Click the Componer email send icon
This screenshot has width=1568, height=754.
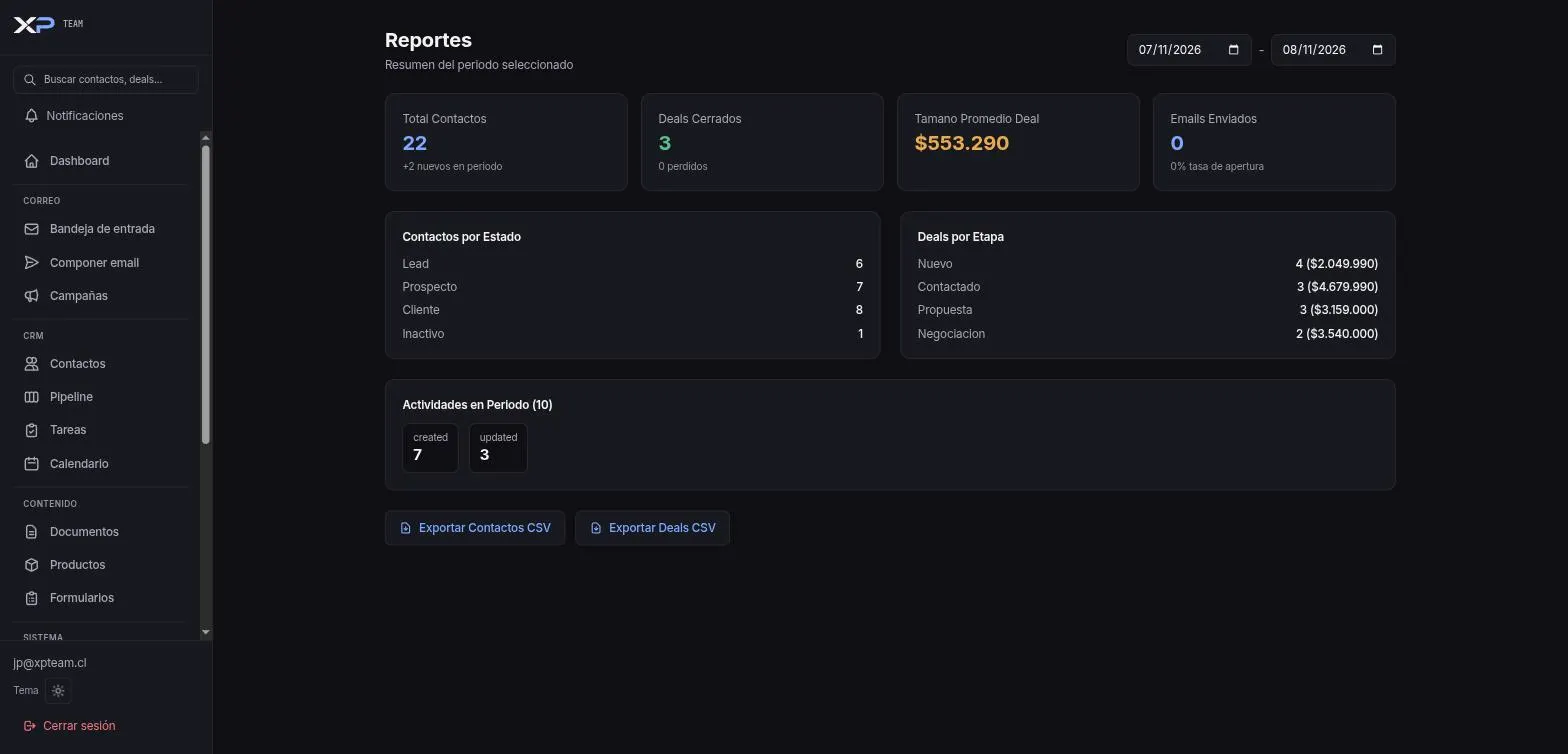(32, 263)
